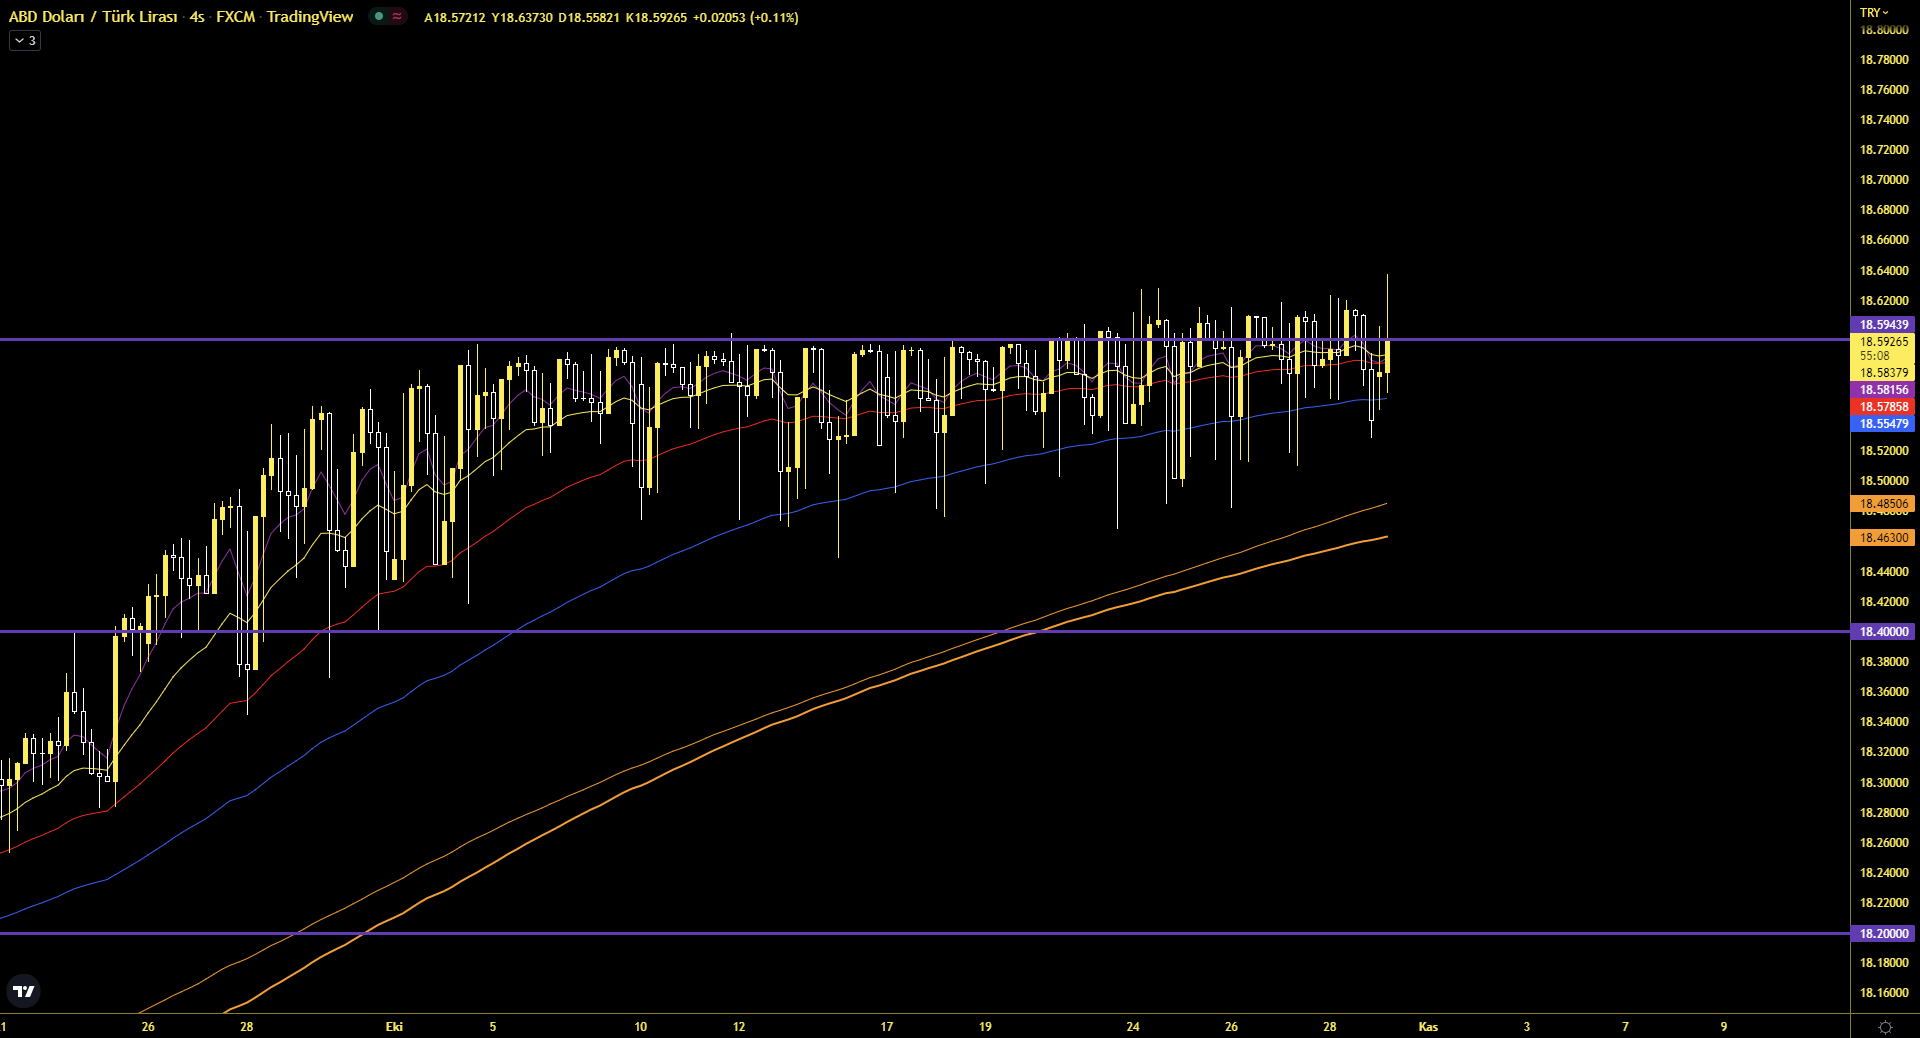Click date label 7 on the time axis
Screen dimensions: 1920x1038
[x=1625, y=1027]
